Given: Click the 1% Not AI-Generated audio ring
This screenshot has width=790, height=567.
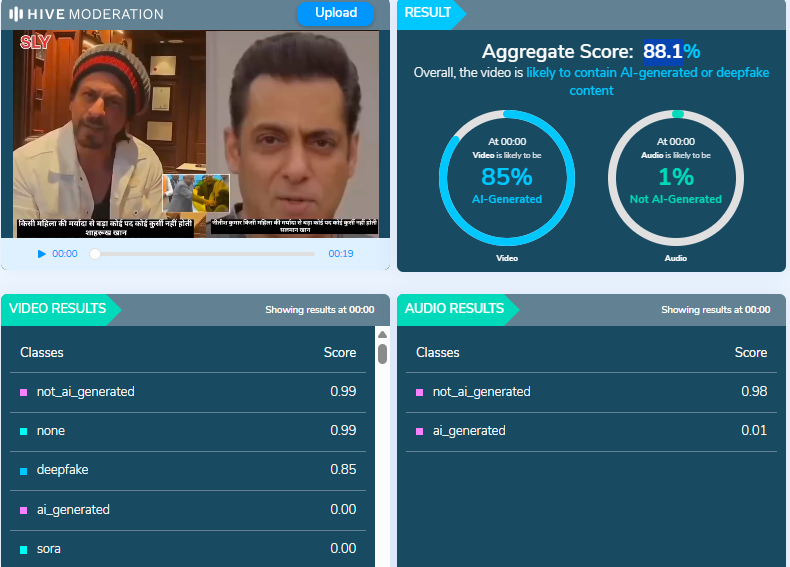Looking at the screenshot, I should 675,177.
